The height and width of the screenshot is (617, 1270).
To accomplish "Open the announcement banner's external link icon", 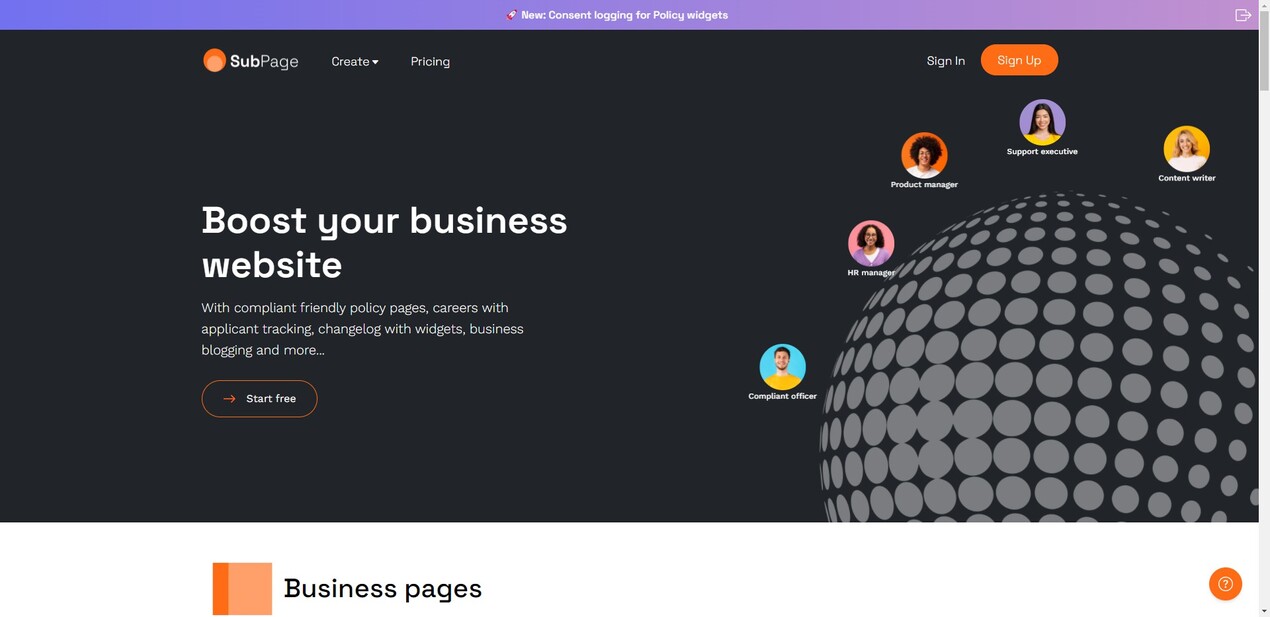I will tap(1243, 14).
